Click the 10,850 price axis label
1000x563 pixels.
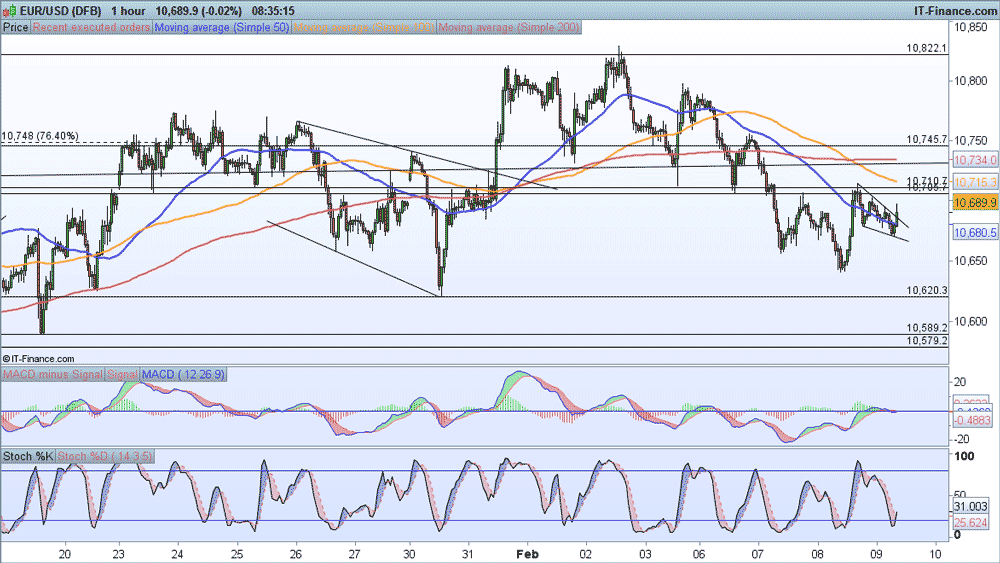(971, 27)
